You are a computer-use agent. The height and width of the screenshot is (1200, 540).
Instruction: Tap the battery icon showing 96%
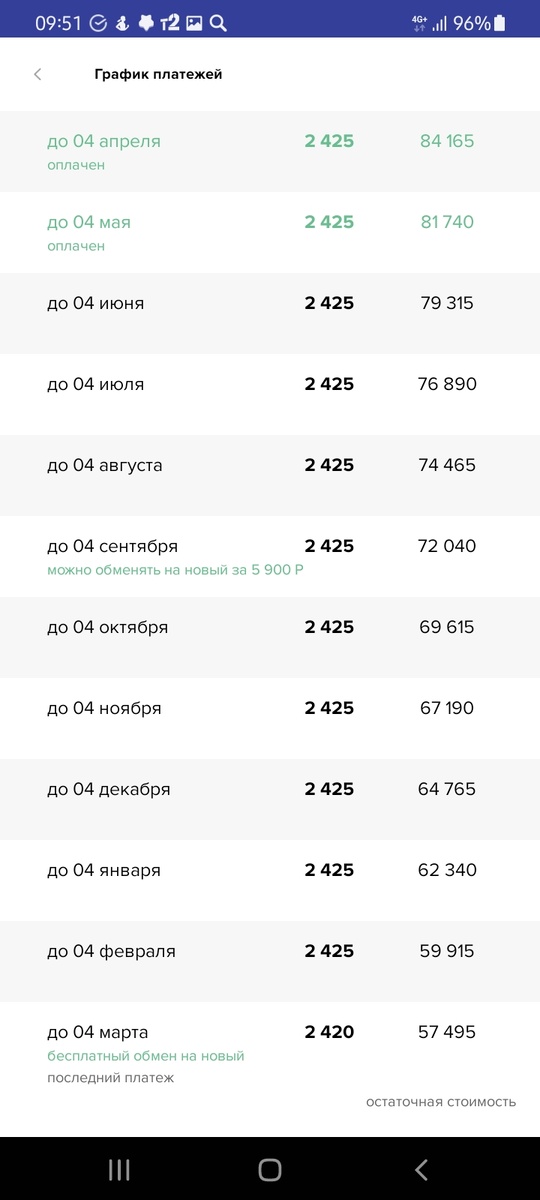click(x=499, y=23)
